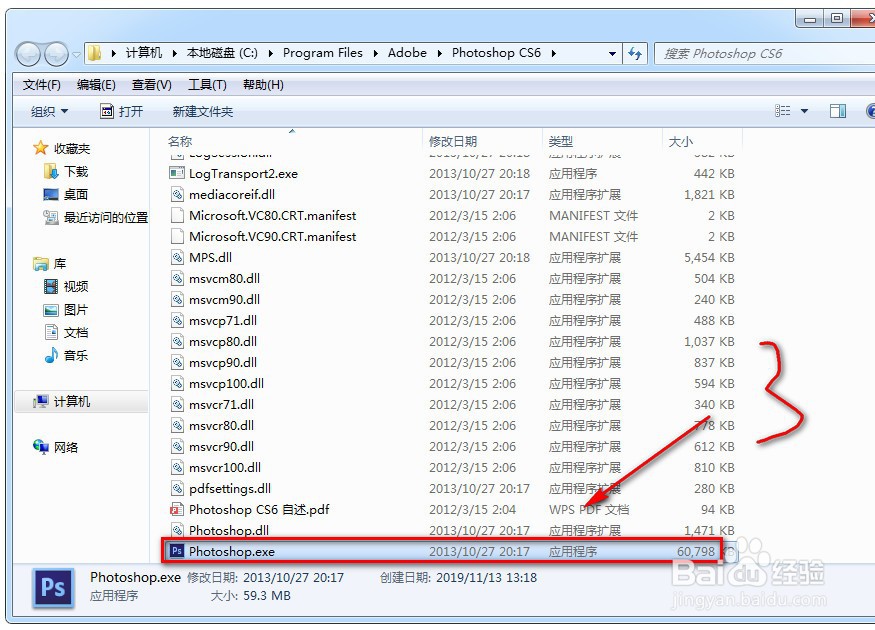Click the msvcp100.dll file icon
The width and height of the screenshot is (875, 630).
(x=177, y=383)
